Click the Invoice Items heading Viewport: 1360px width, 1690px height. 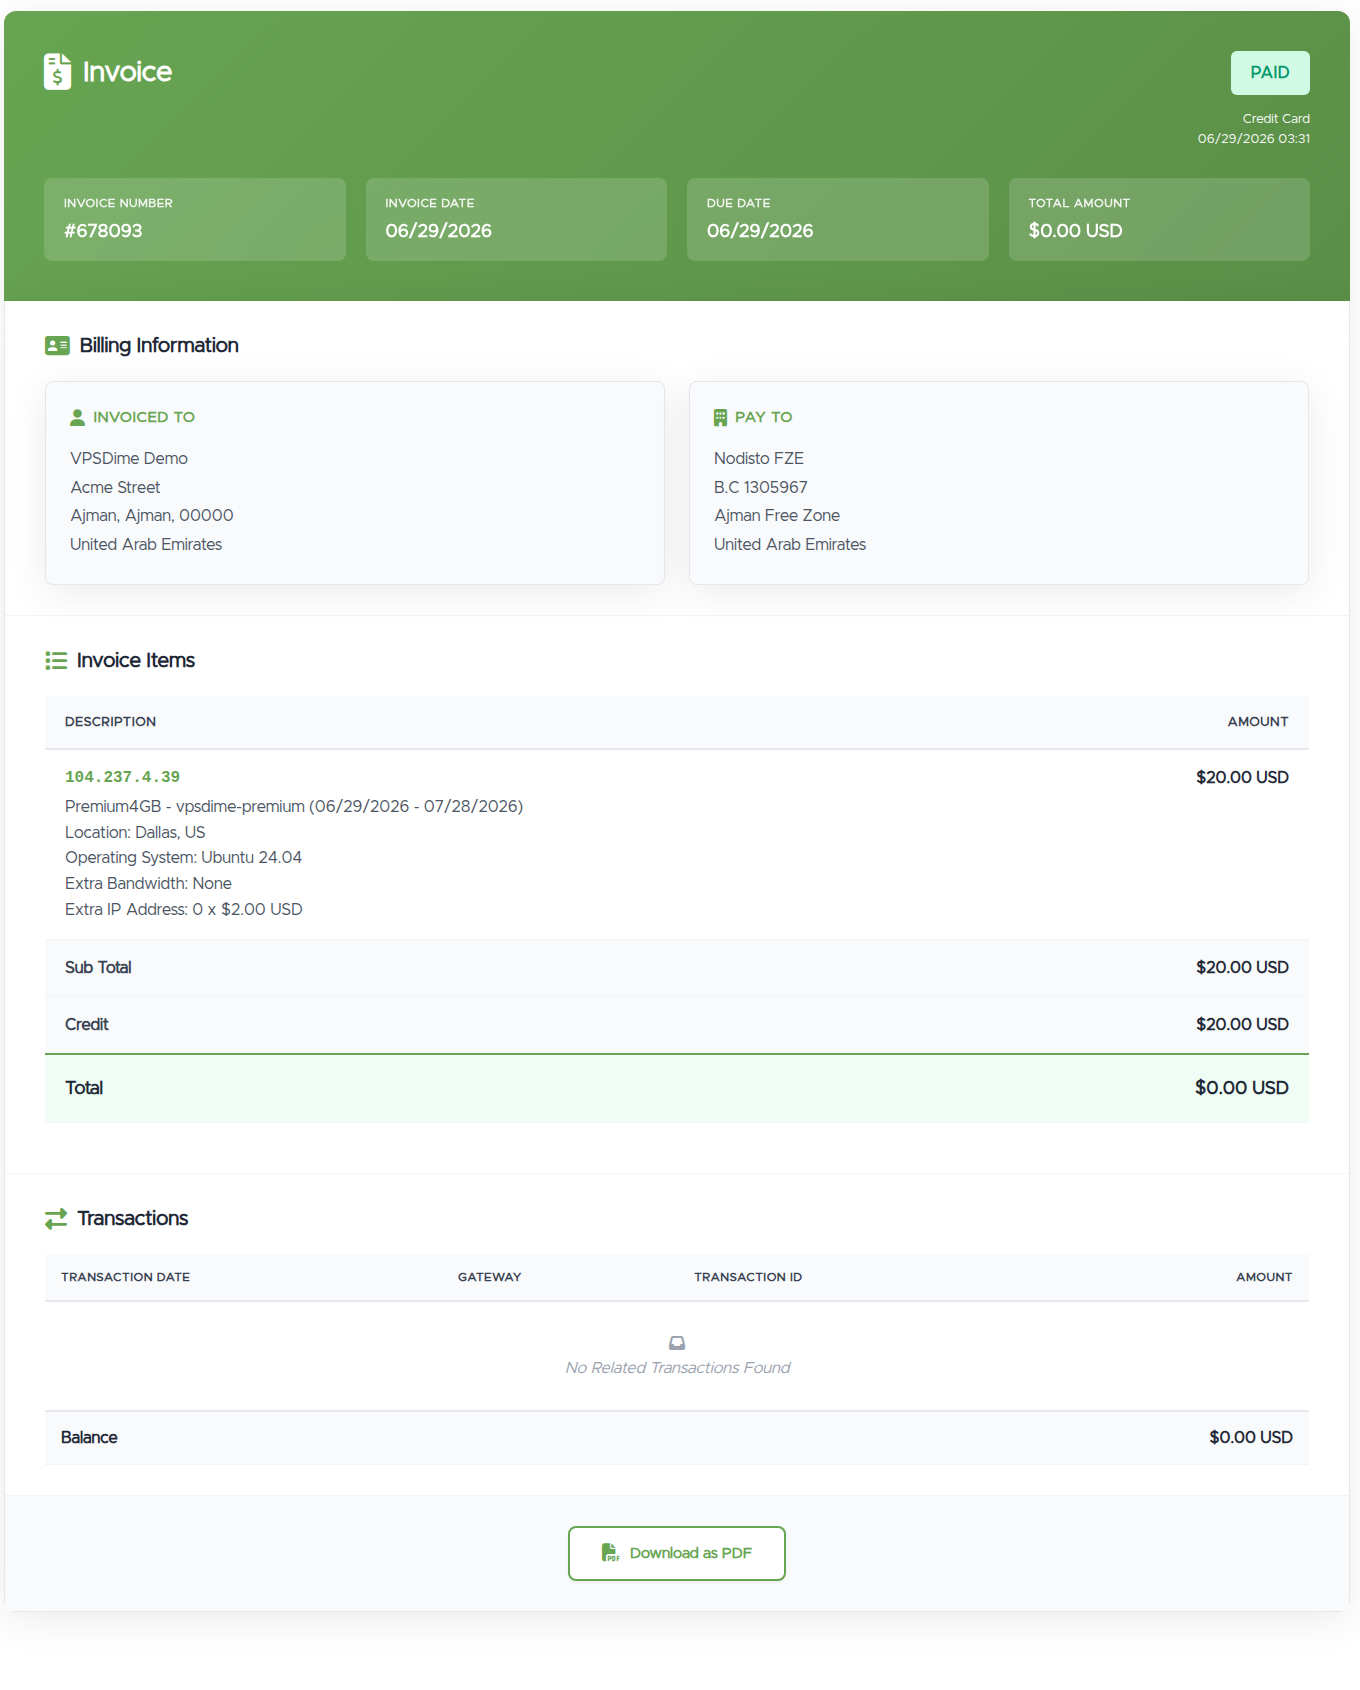(136, 660)
